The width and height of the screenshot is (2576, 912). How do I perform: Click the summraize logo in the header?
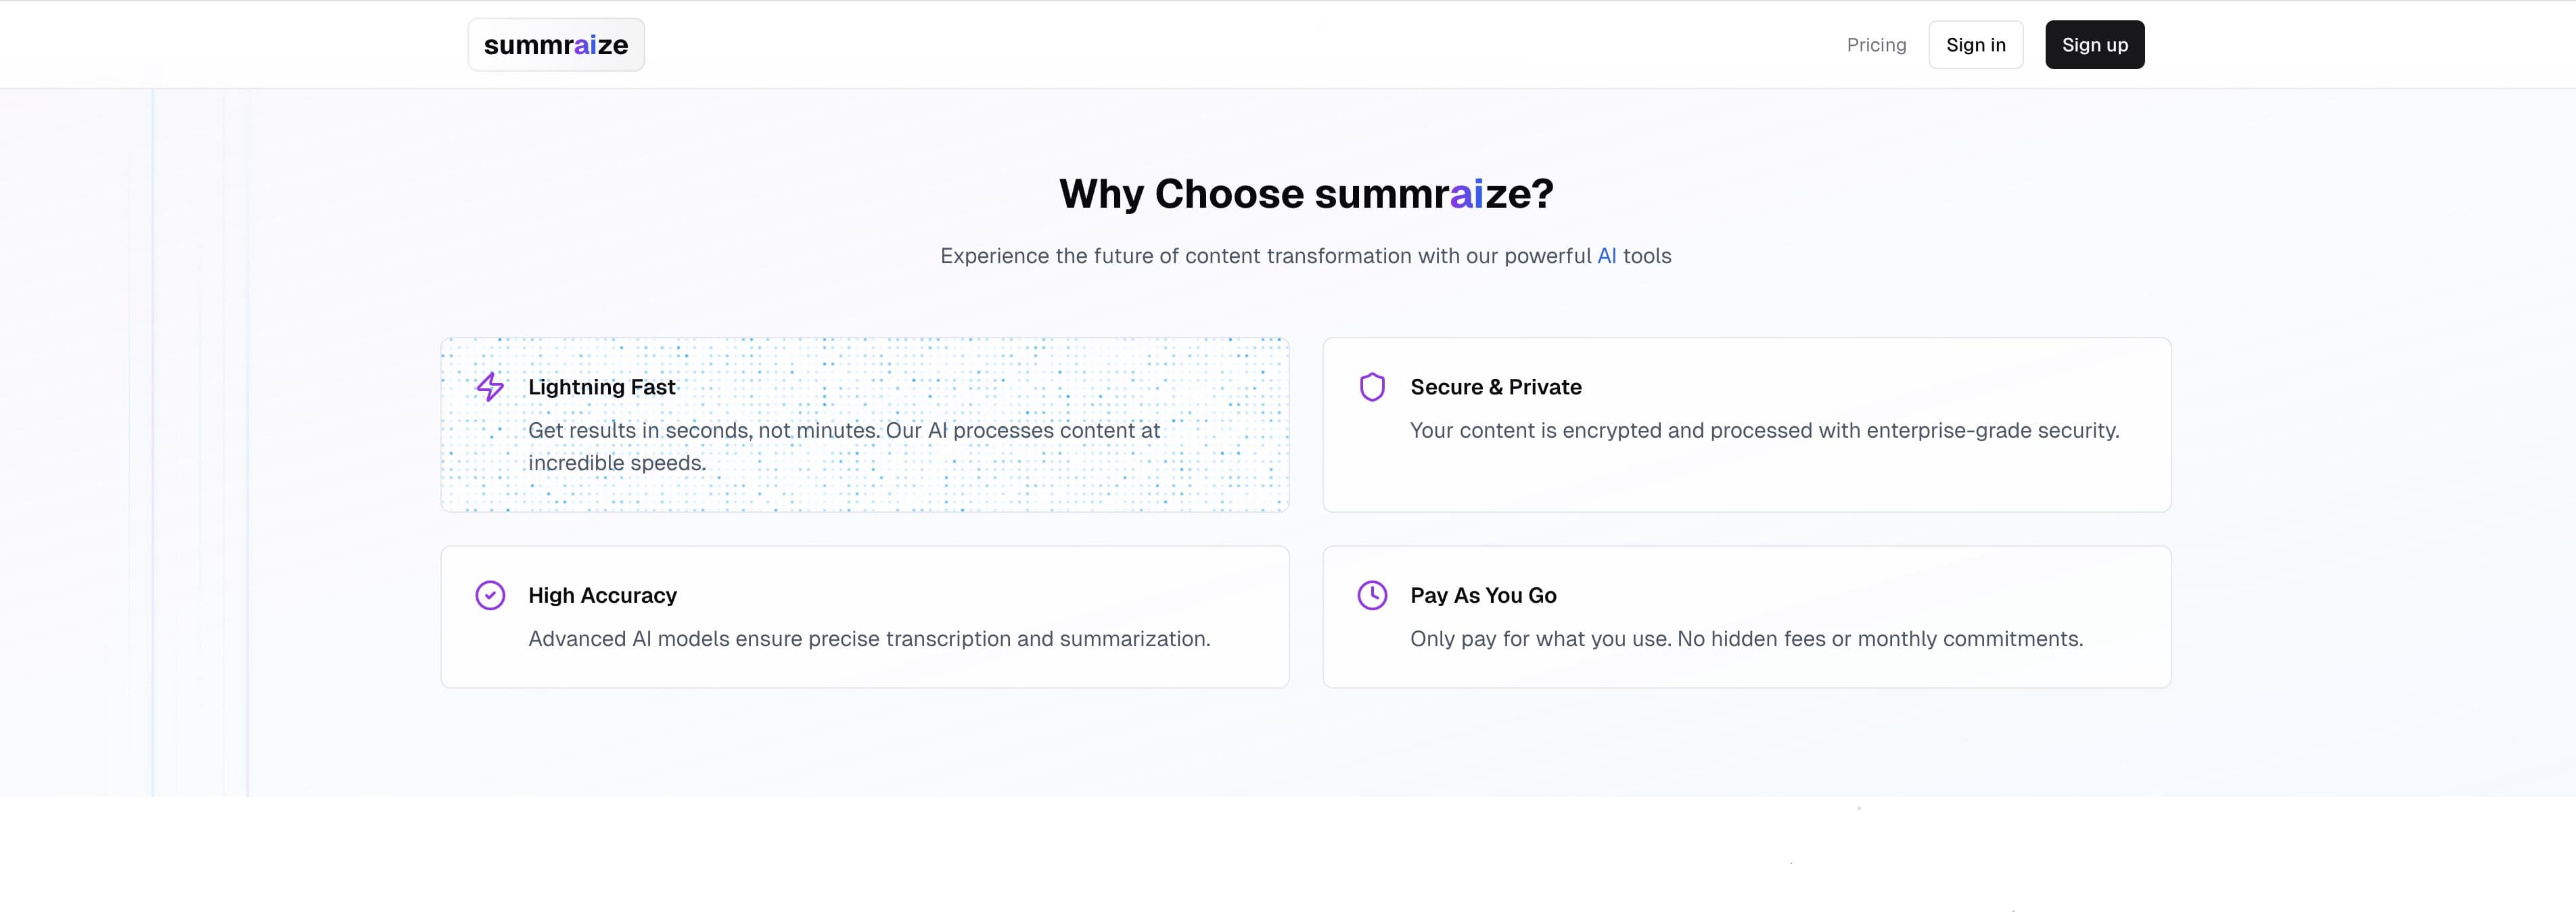point(556,44)
